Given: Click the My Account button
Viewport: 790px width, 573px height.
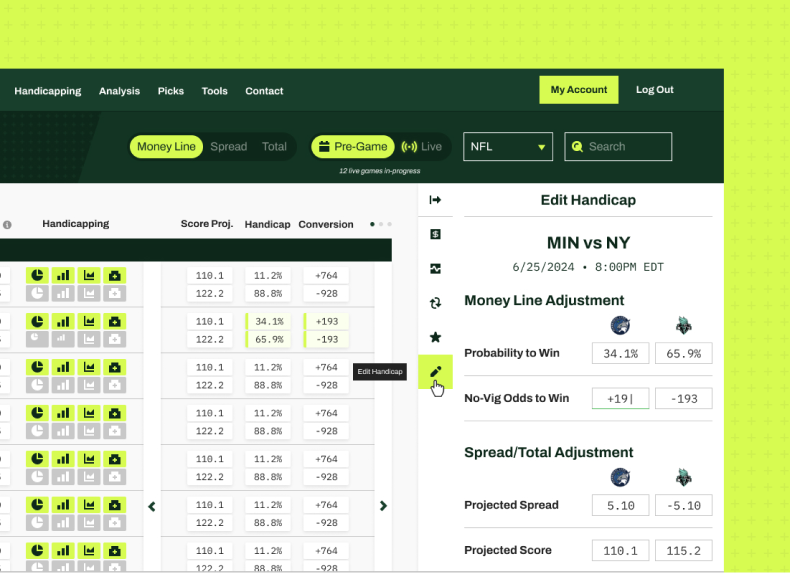Looking at the screenshot, I should click(579, 90).
